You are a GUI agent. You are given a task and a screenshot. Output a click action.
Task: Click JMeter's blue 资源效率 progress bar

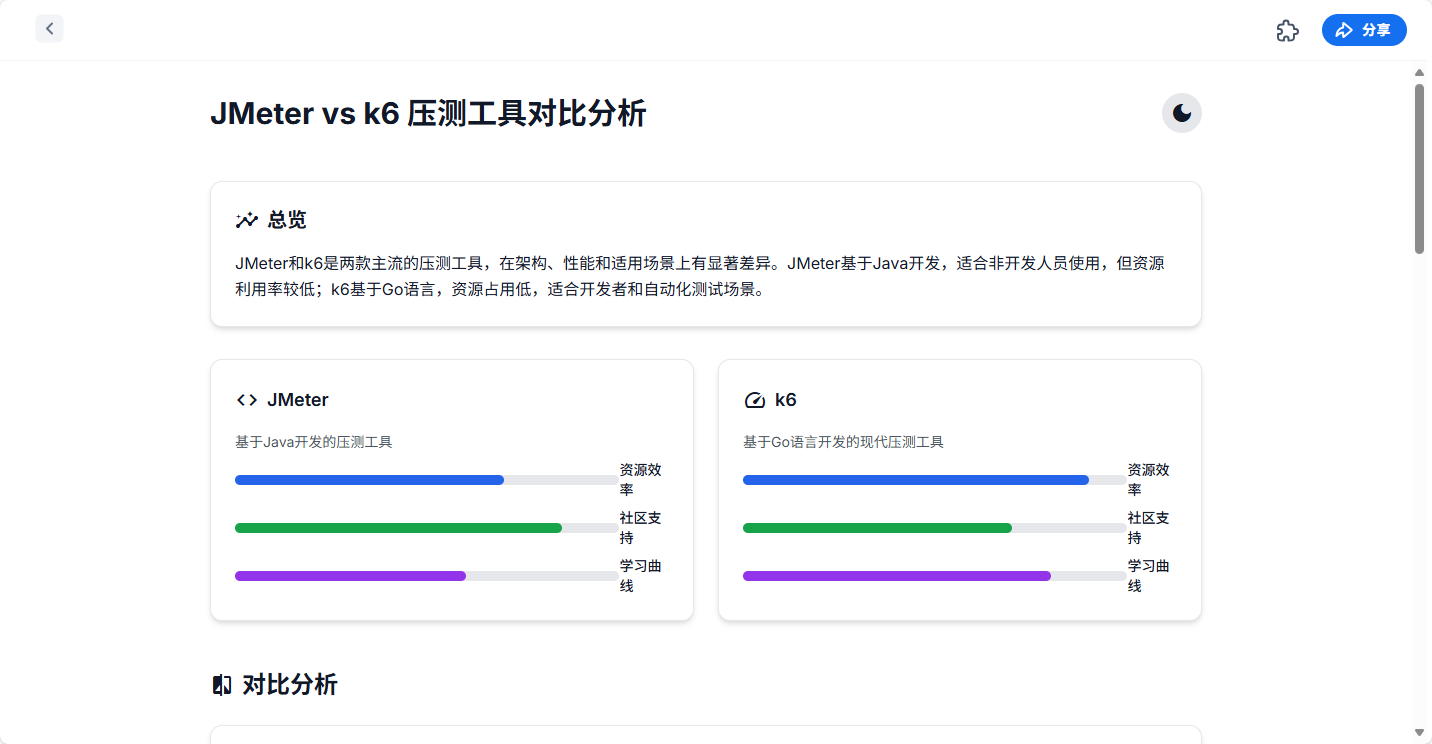click(x=370, y=480)
